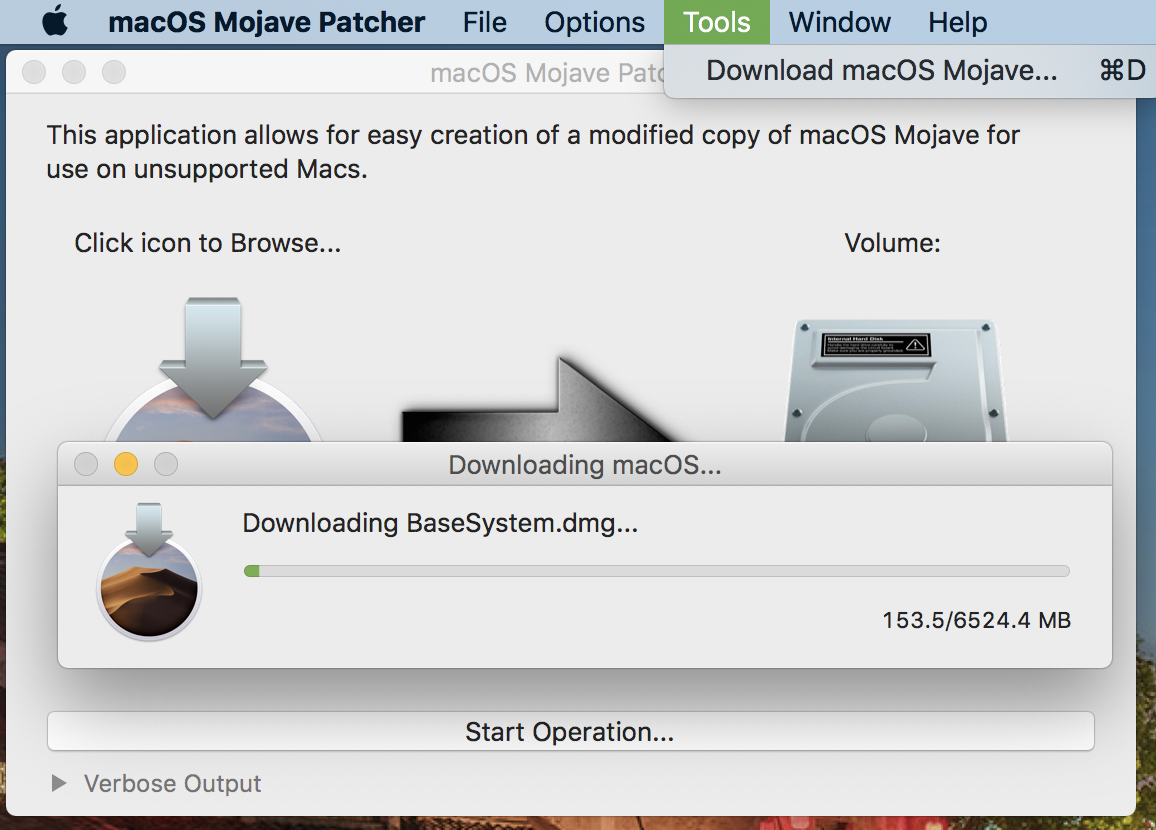
Task: Select the internal hard disk volume icon
Action: tap(895, 380)
